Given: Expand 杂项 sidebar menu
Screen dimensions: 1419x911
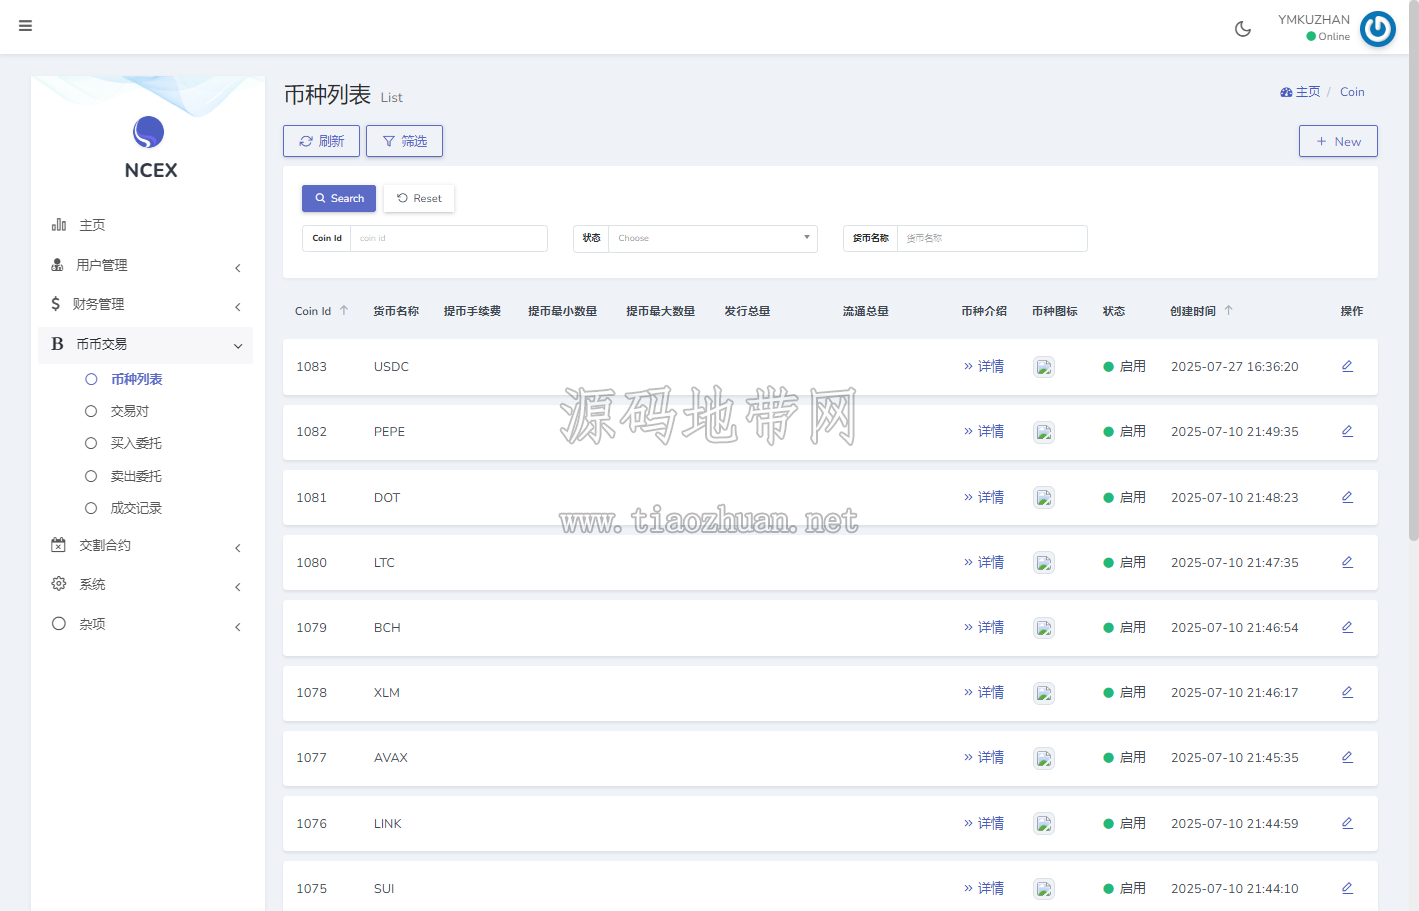Looking at the screenshot, I should 145,624.
